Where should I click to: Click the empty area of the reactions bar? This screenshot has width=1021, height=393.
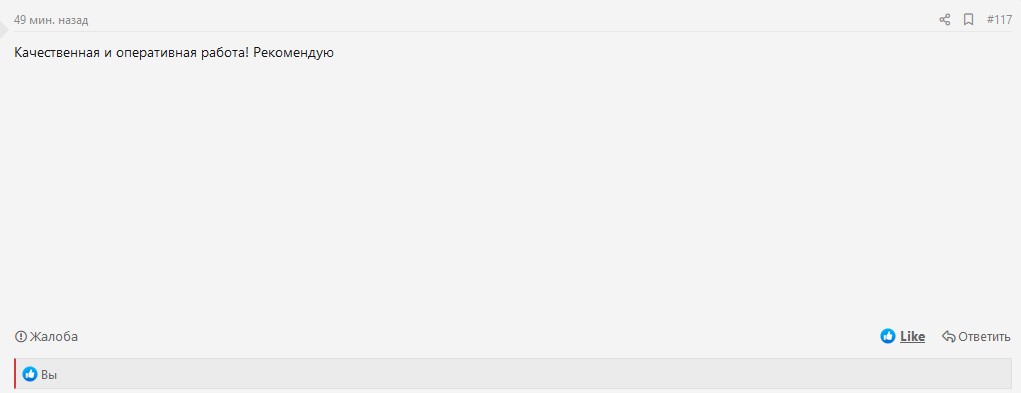[521, 374]
